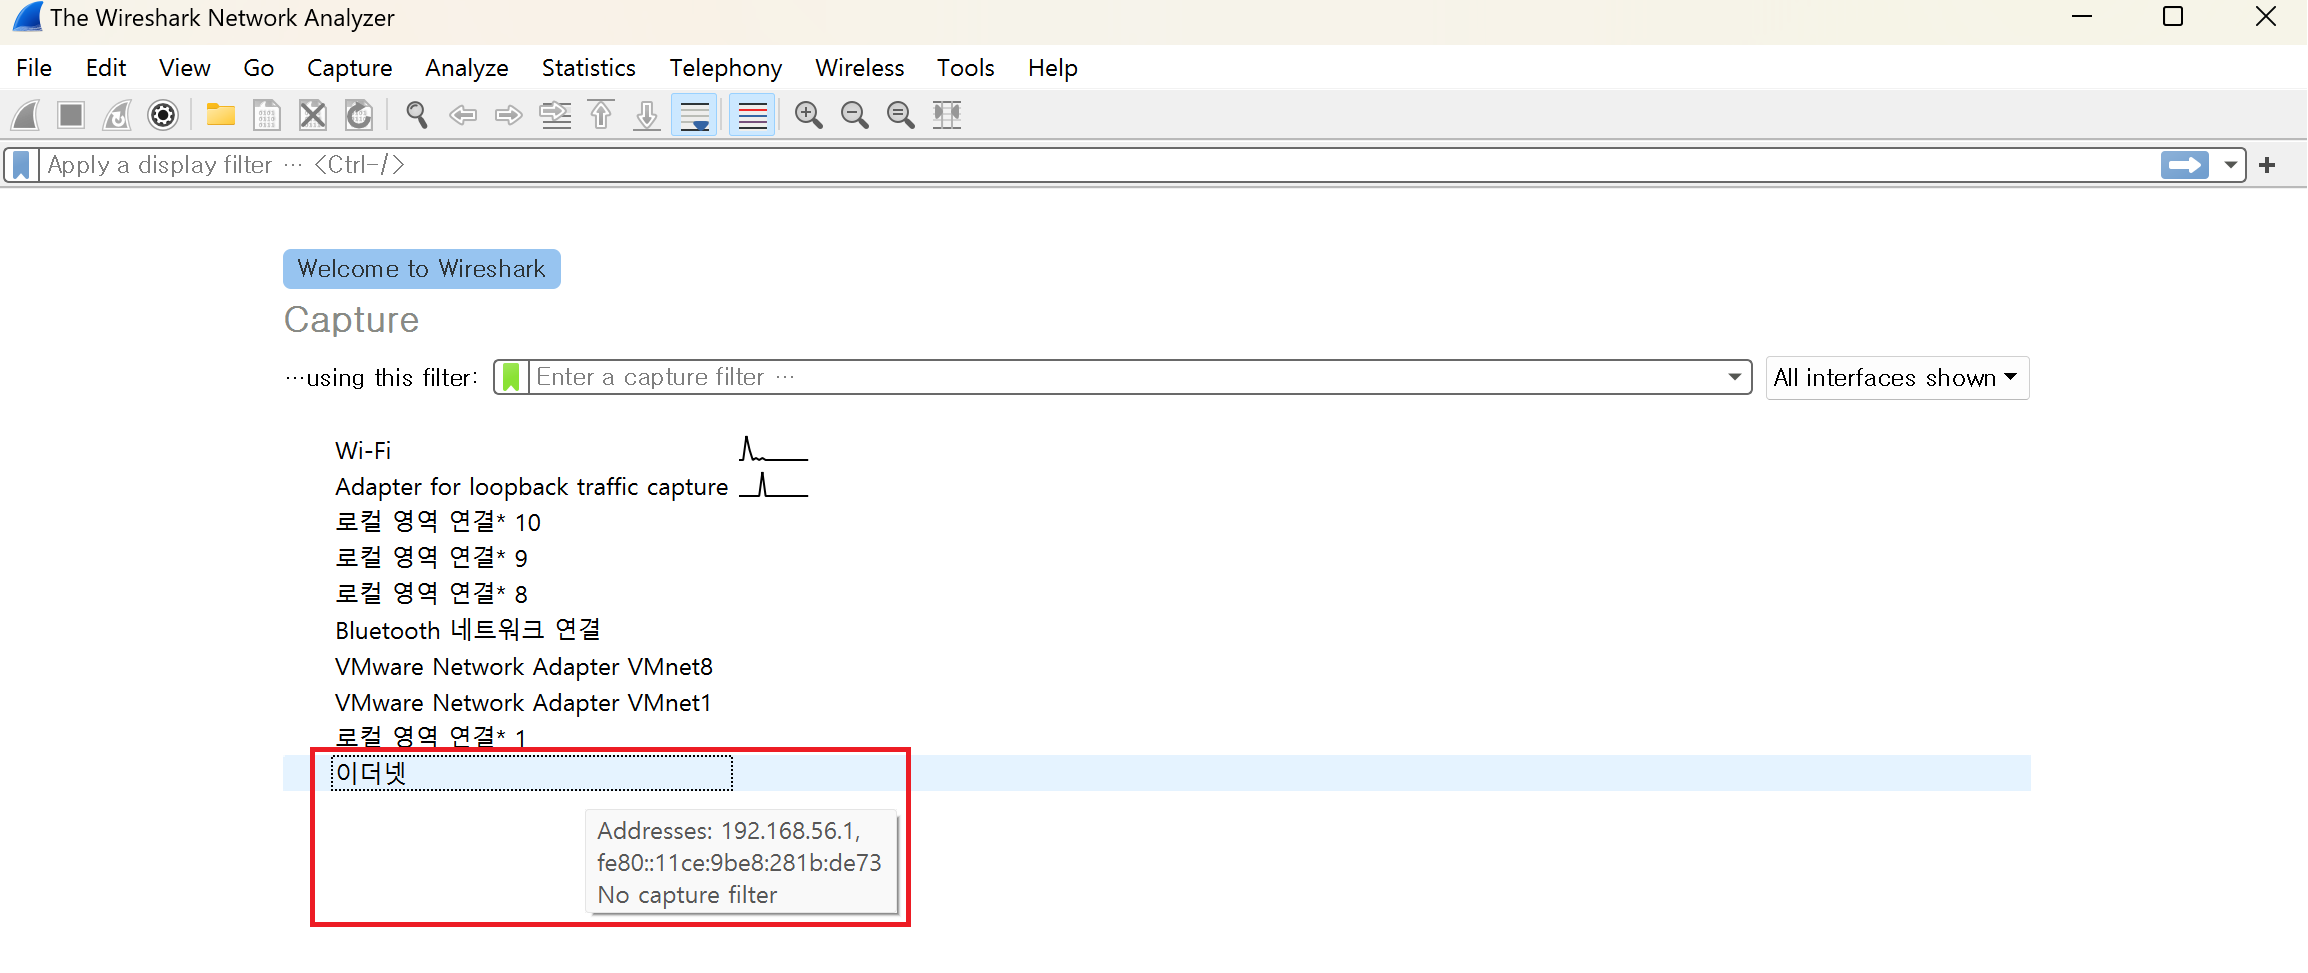Image resolution: width=2308 pixels, height=973 pixels.
Task: Click Welcome to Wireshark banner
Action: point(422,269)
